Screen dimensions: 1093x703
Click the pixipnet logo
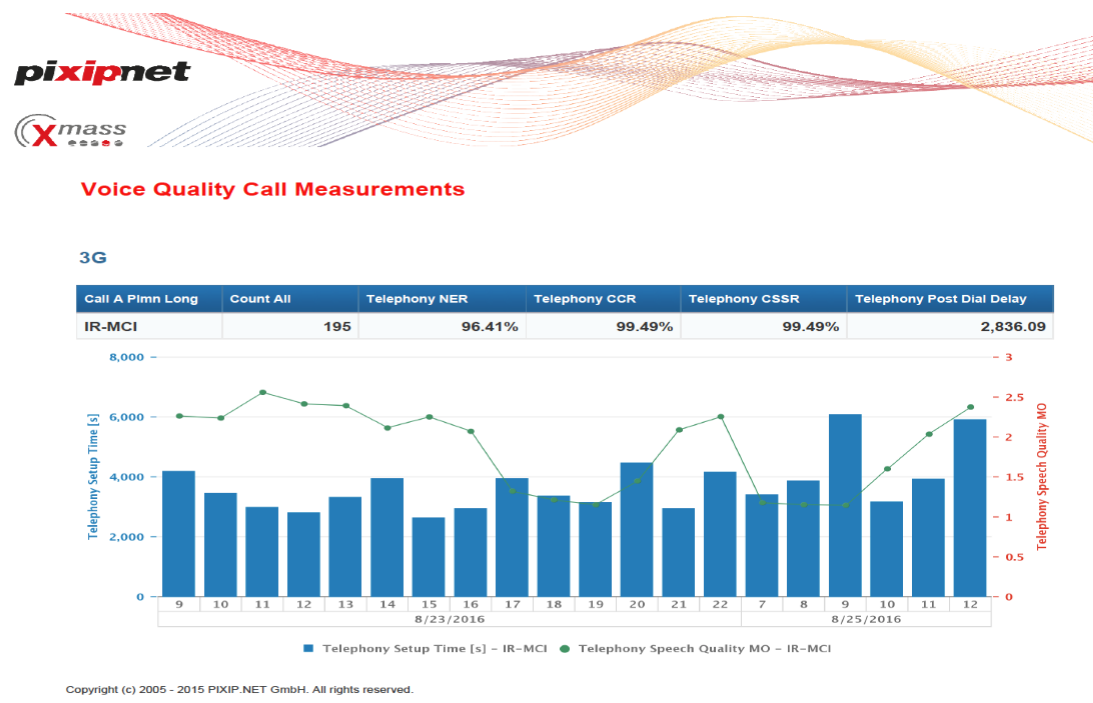(x=102, y=72)
